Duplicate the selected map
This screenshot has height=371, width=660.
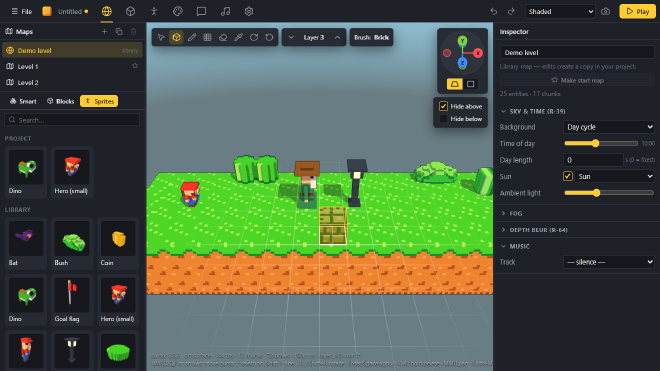pyautogui.click(x=119, y=32)
